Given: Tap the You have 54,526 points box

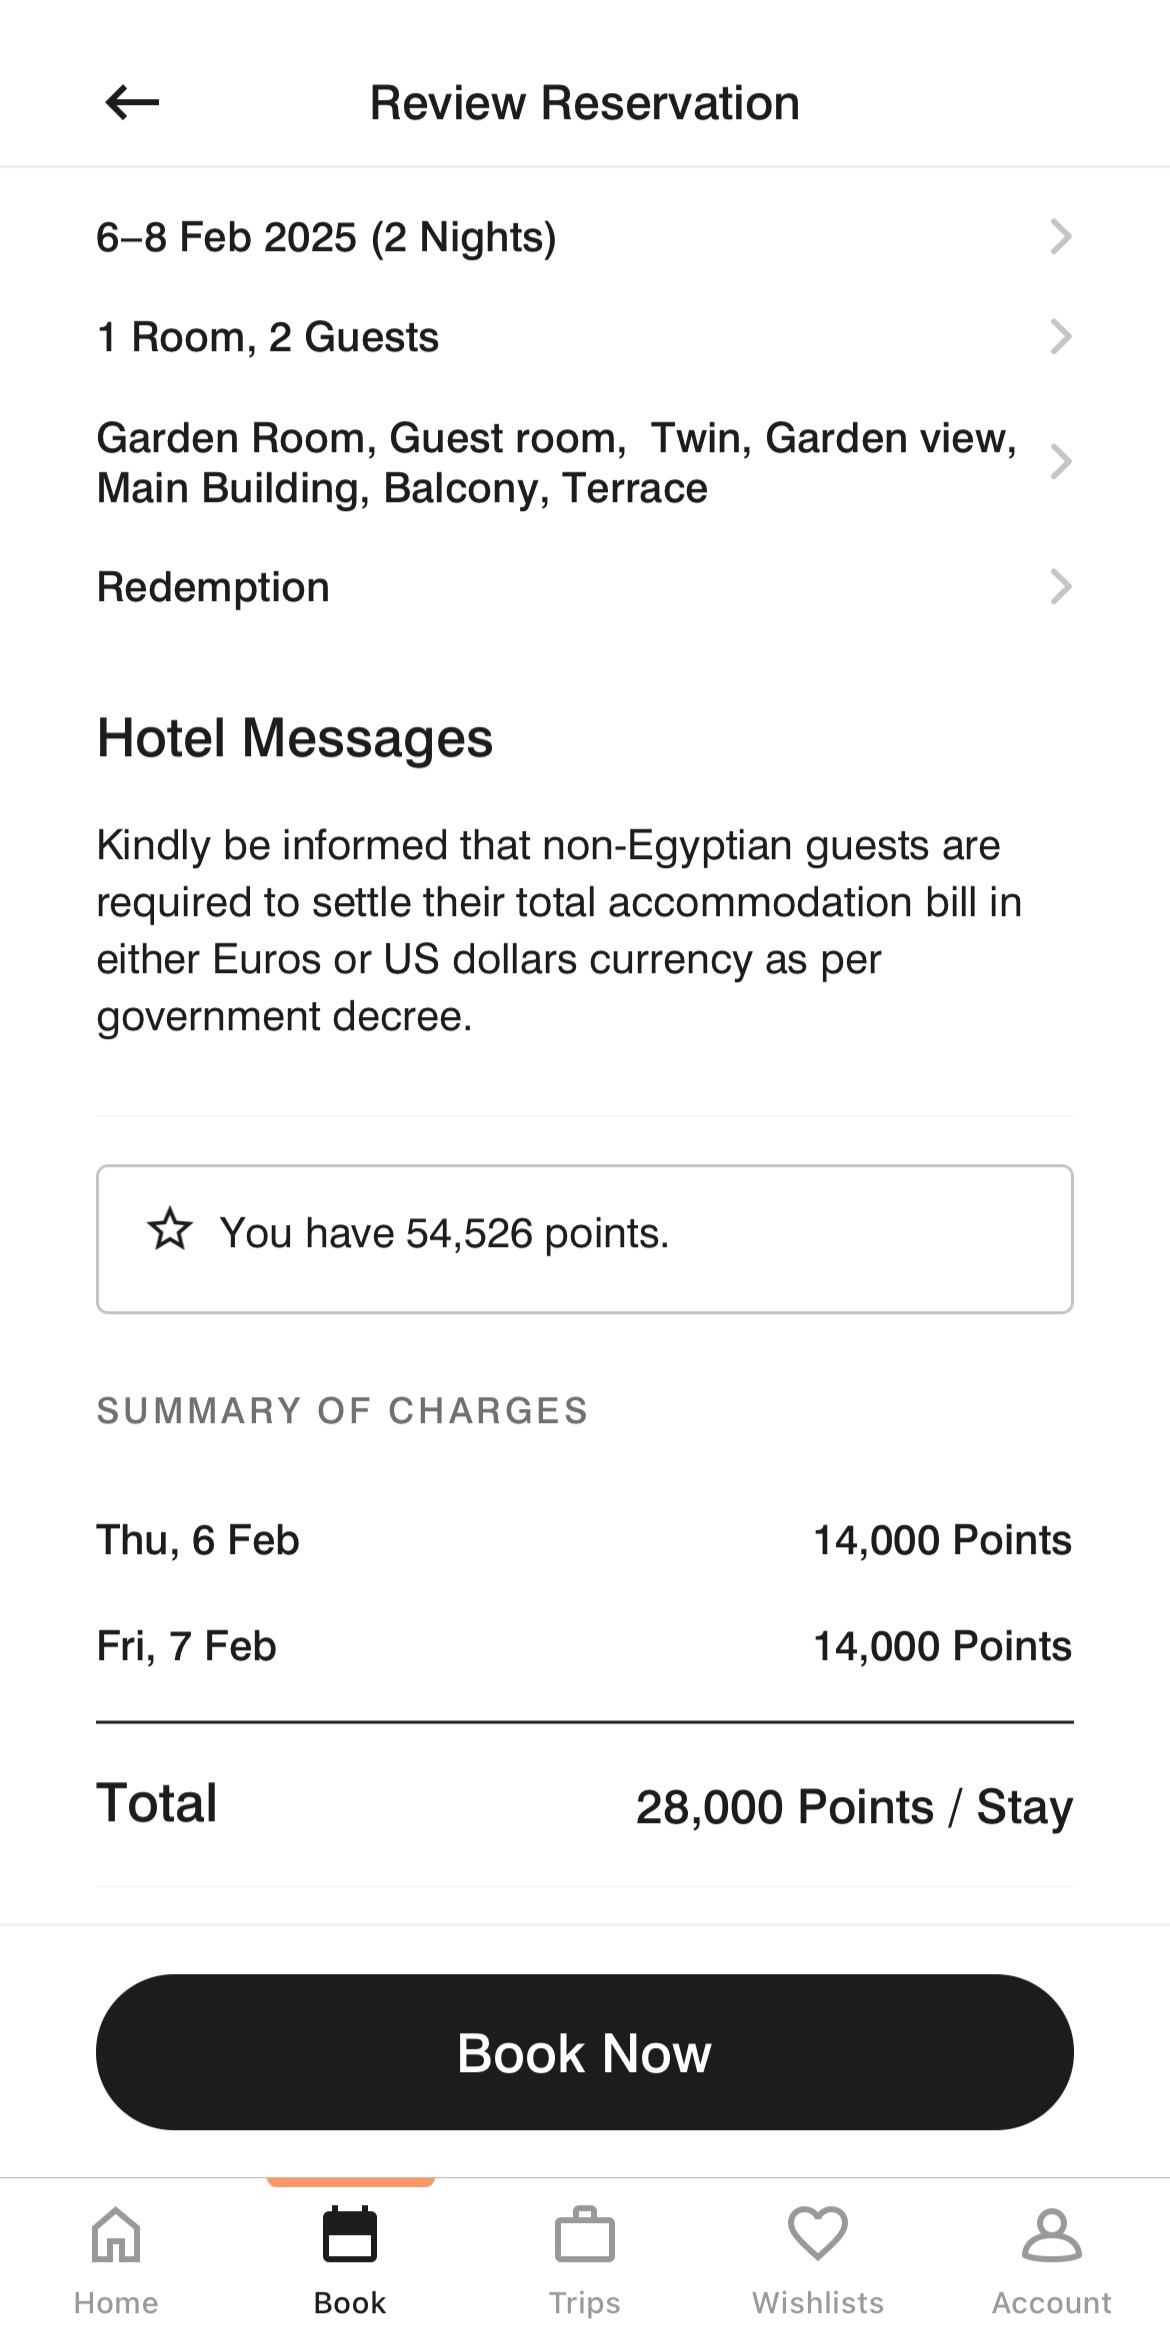Looking at the screenshot, I should [x=585, y=1239].
